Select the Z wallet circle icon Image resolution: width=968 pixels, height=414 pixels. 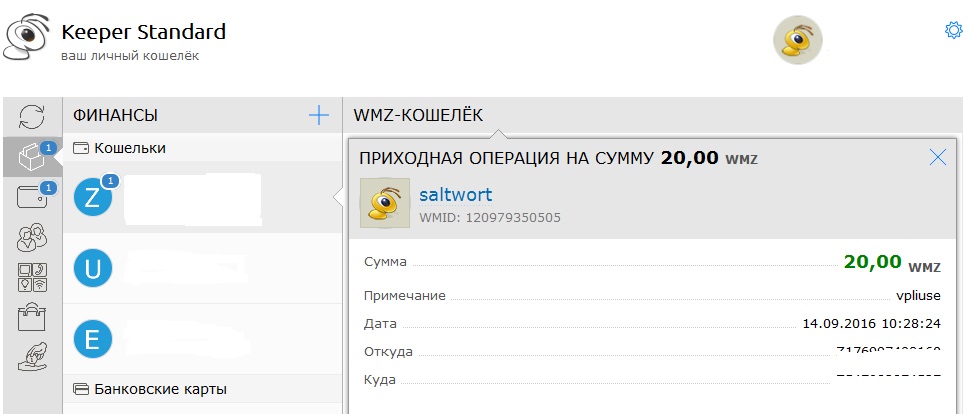pyautogui.click(x=93, y=197)
